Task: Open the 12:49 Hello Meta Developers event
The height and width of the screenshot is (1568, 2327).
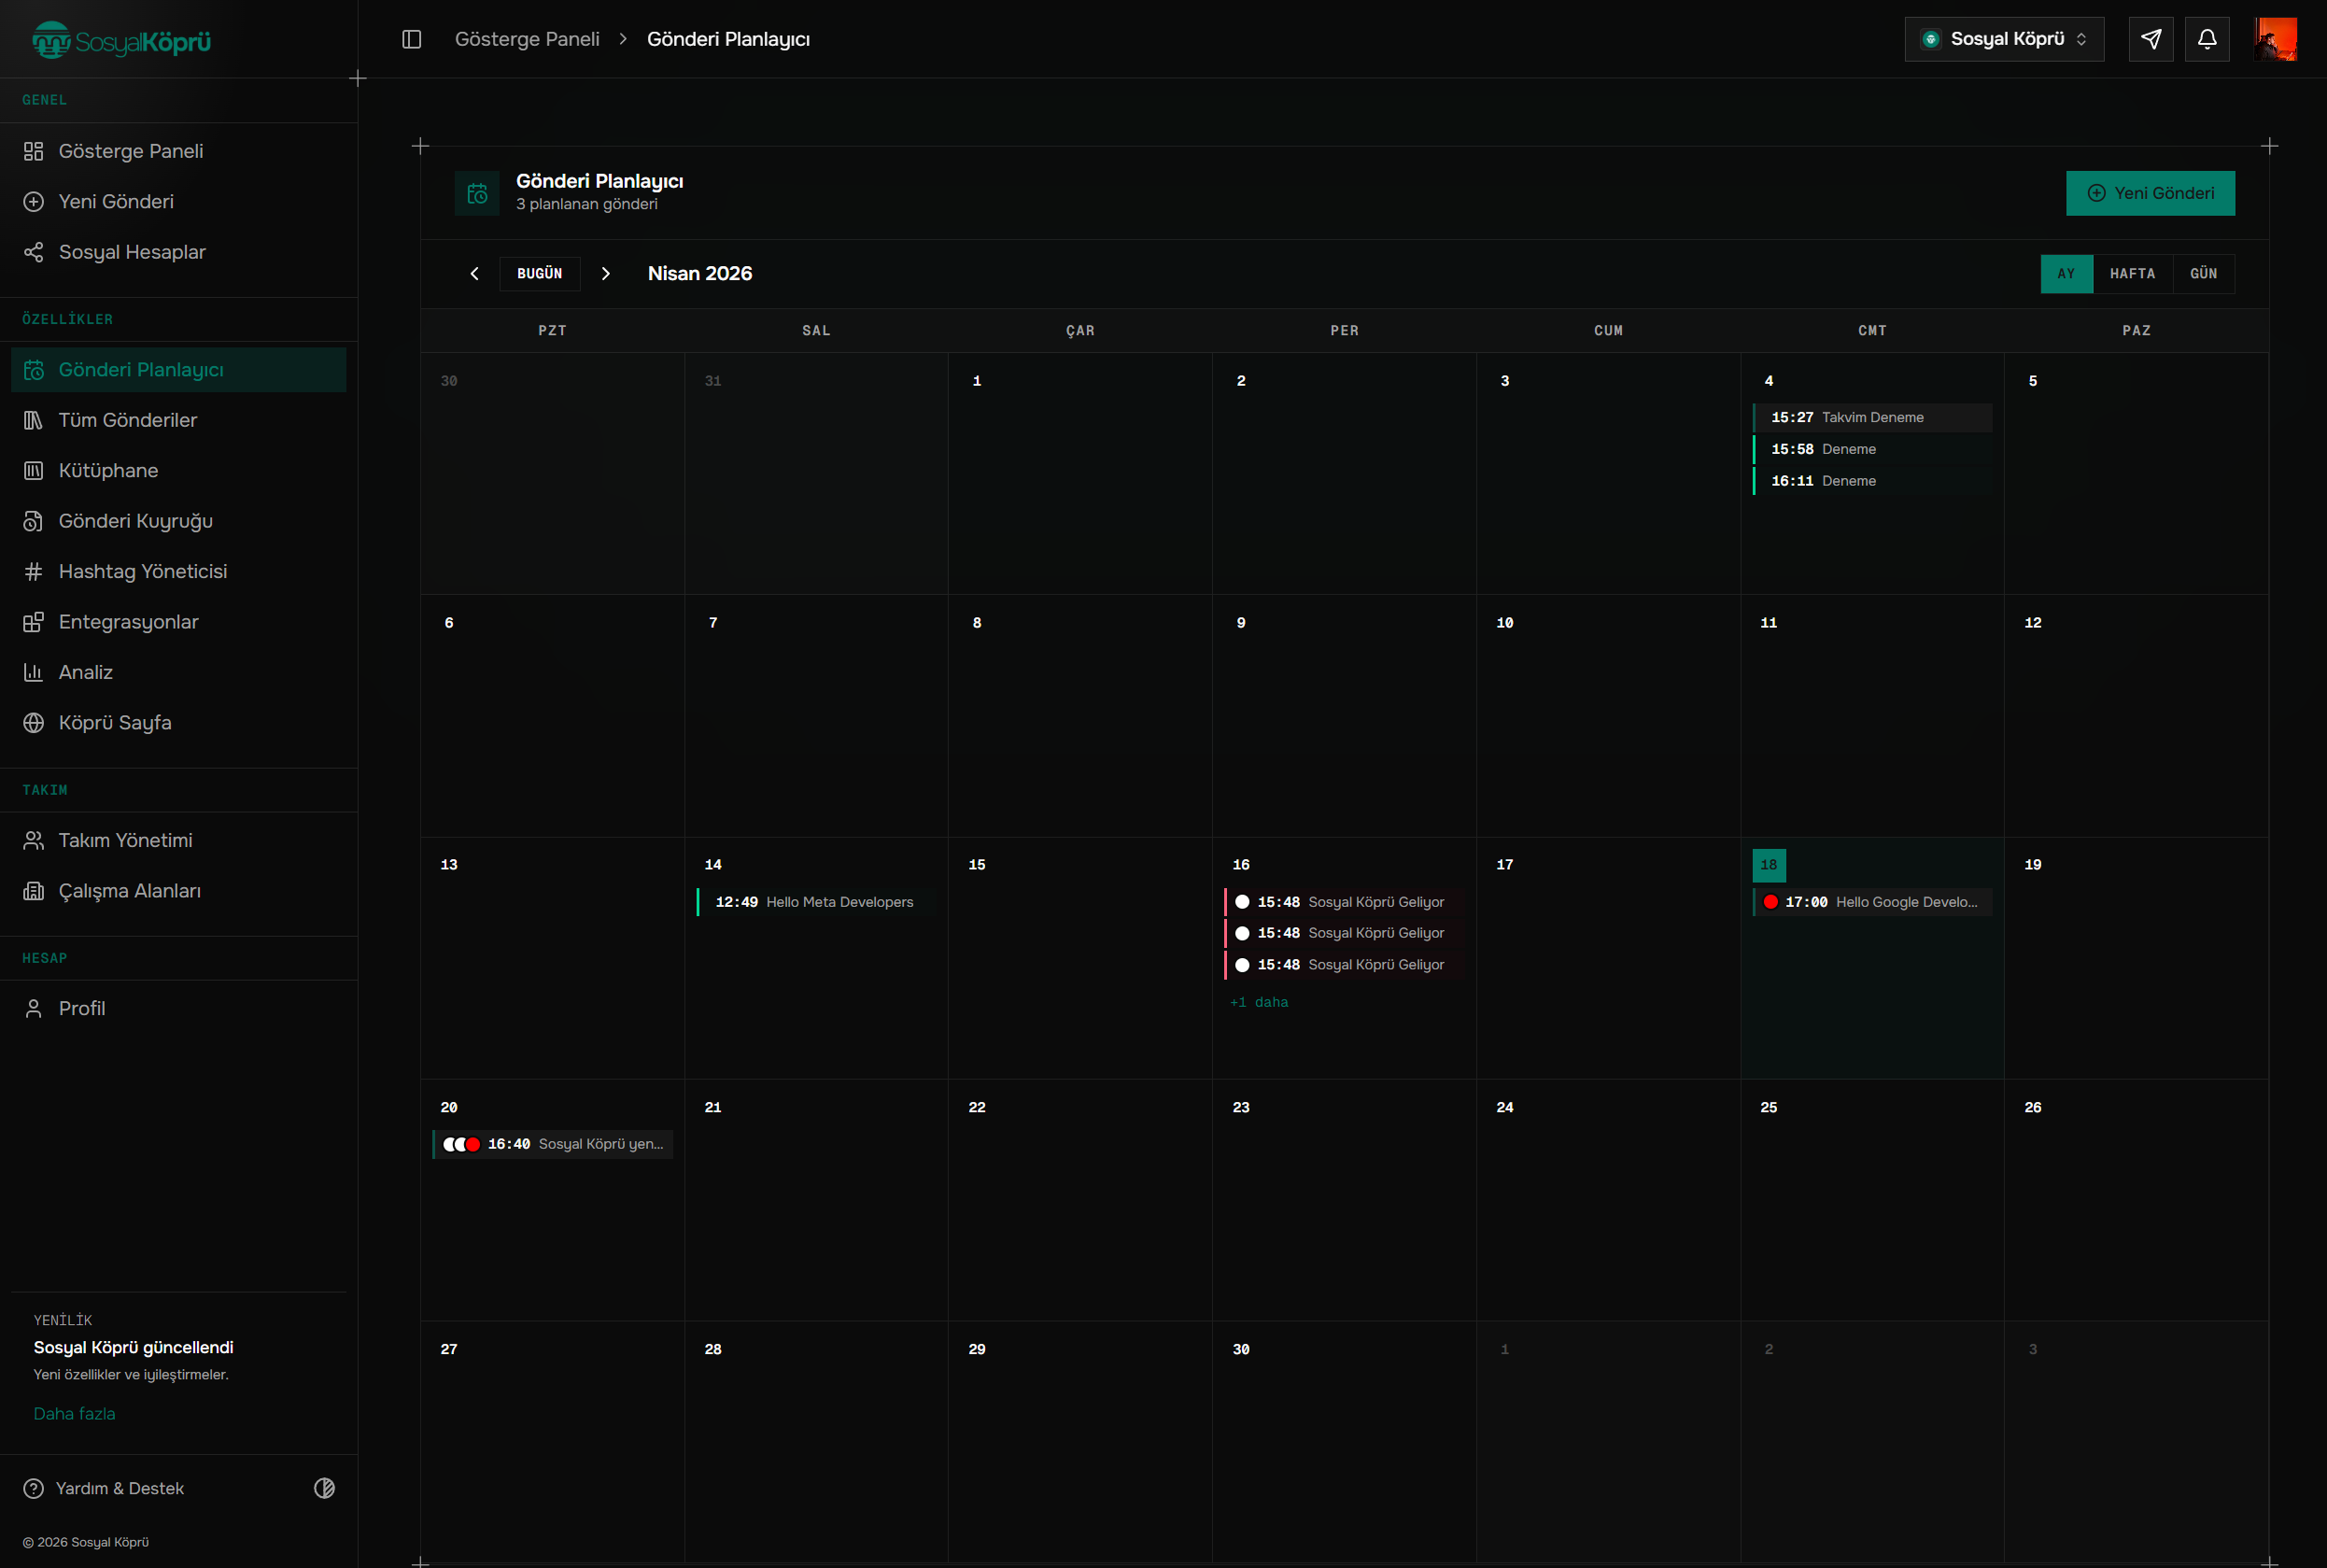Action: click(x=816, y=902)
